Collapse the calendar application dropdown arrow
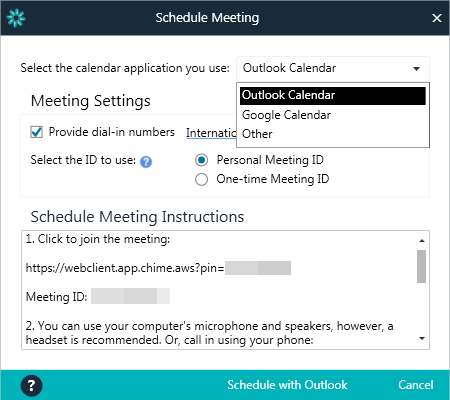 pyautogui.click(x=416, y=69)
